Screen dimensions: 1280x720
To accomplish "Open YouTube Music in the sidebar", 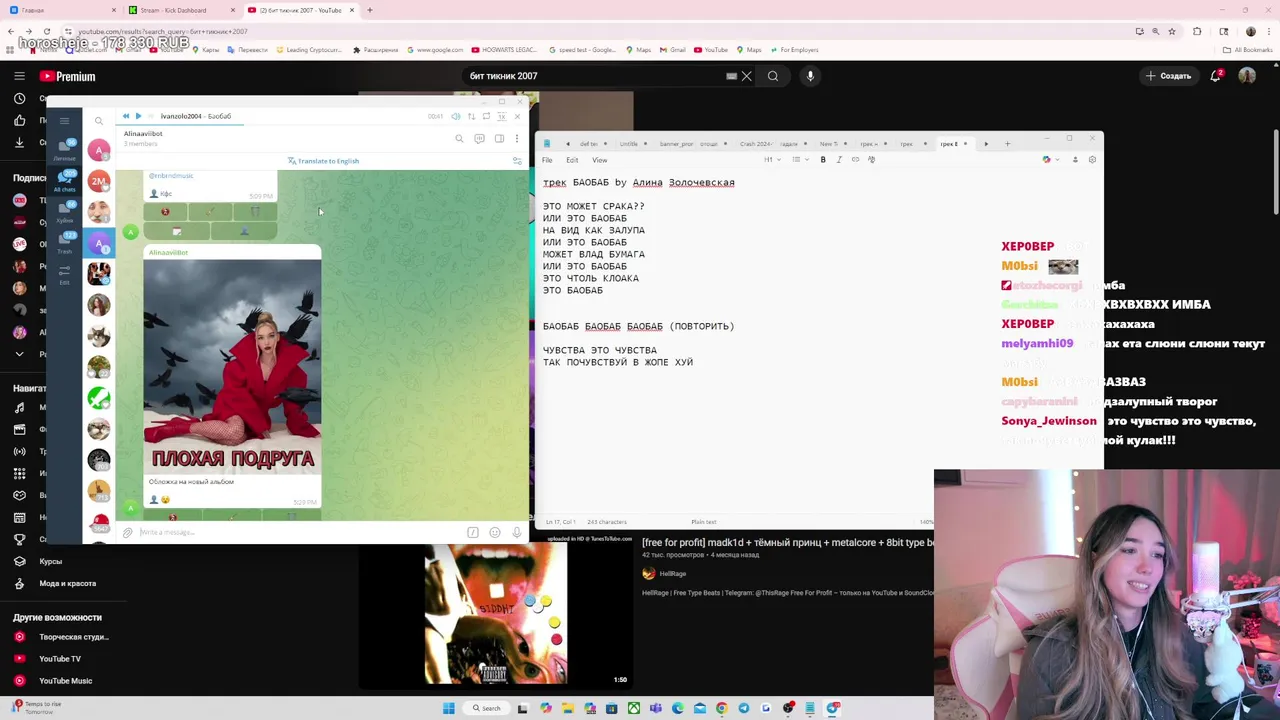I will [65, 681].
